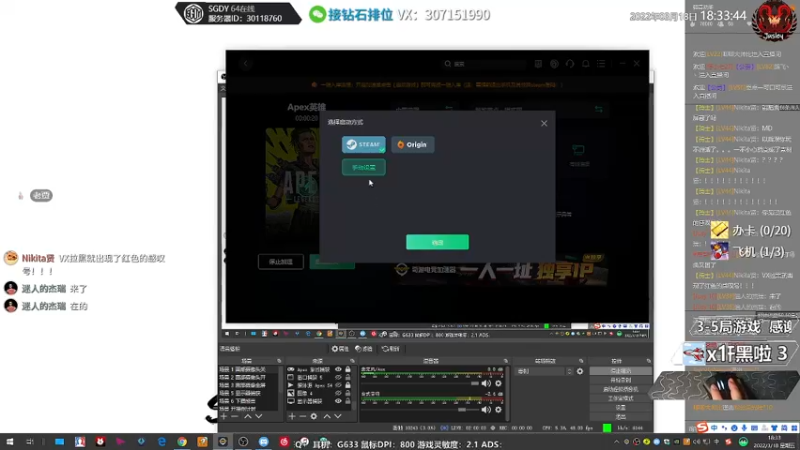This screenshot has width=800, height=450.
Task: Toggle visibility of Apex game capture source
Action: click(x=338, y=369)
